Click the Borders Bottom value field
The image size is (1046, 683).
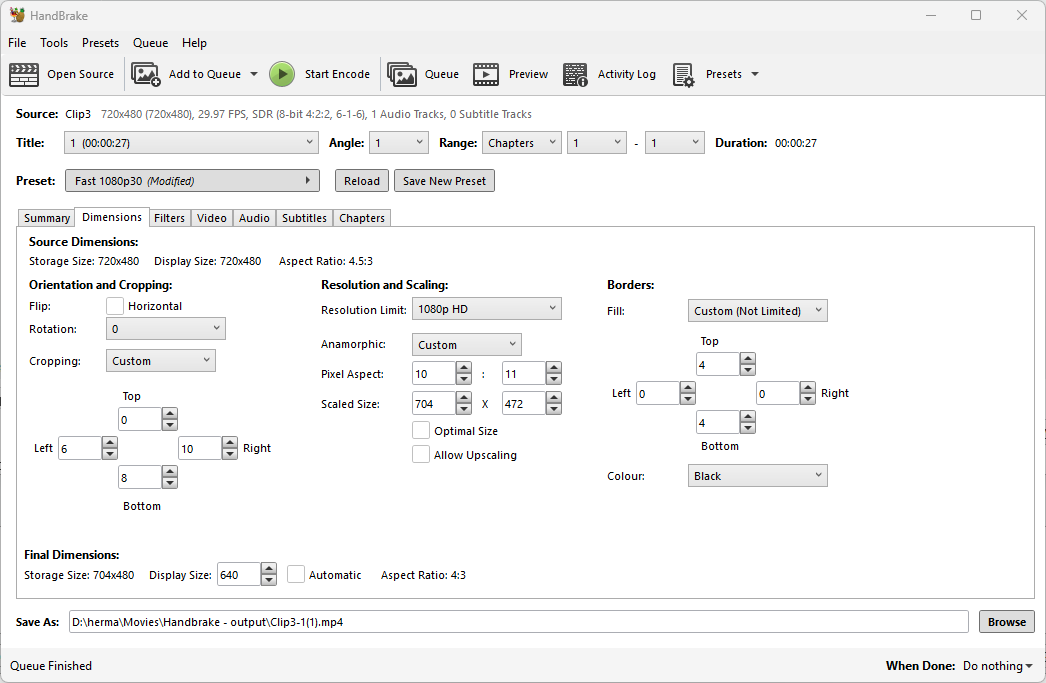pyautogui.click(x=718, y=422)
